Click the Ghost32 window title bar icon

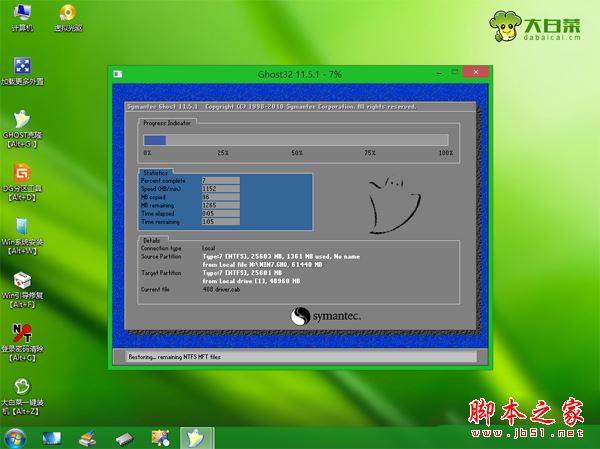pyautogui.click(x=118, y=74)
